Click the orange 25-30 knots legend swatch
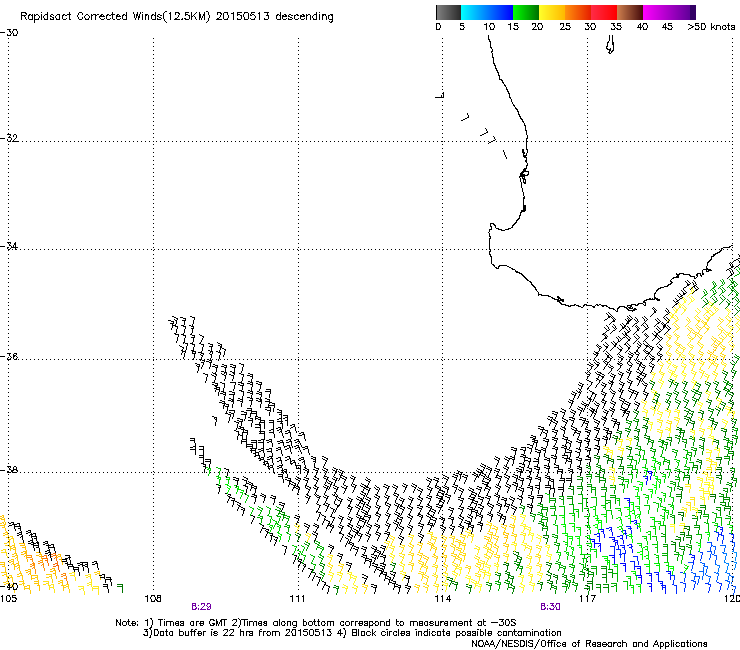The height and width of the screenshot is (650, 740). [x=578, y=12]
